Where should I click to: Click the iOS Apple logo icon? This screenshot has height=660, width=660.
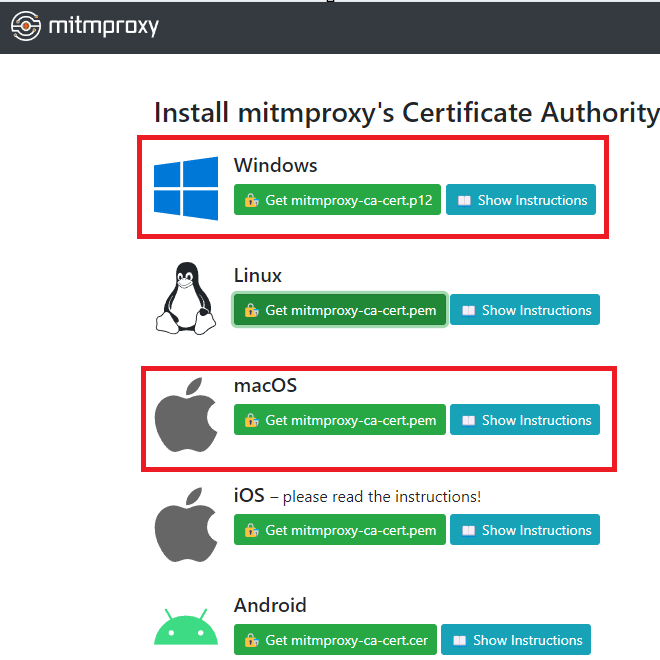pos(186,525)
